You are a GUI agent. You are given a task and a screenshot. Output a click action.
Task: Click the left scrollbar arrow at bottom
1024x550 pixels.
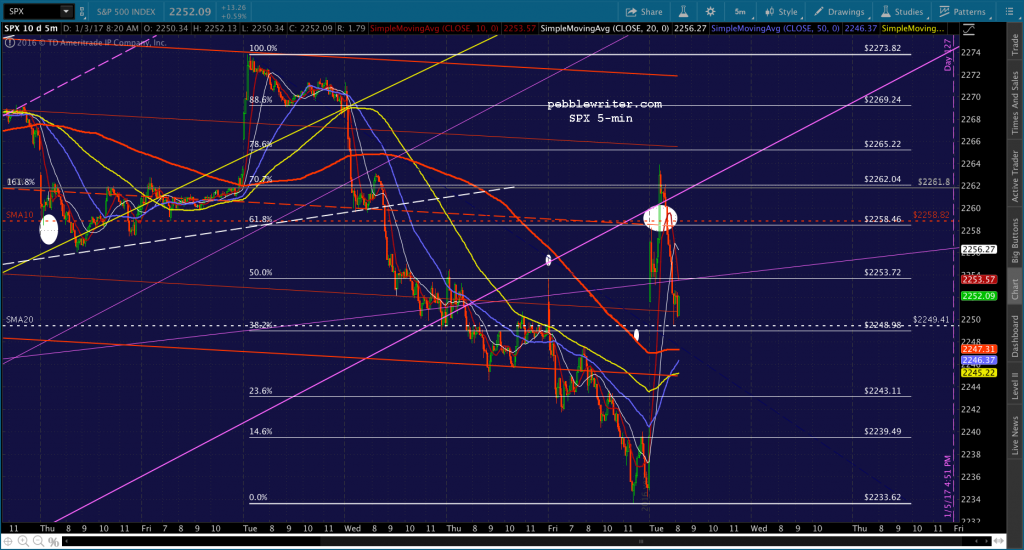coord(65,542)
